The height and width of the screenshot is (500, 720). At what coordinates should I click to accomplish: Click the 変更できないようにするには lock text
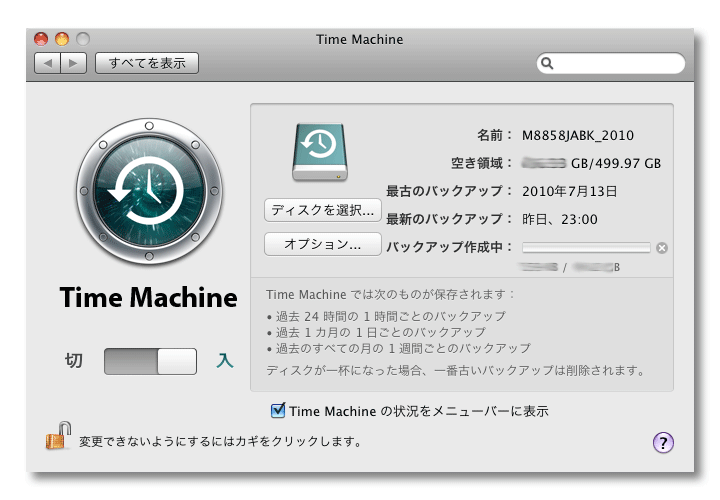coord(220,441)
